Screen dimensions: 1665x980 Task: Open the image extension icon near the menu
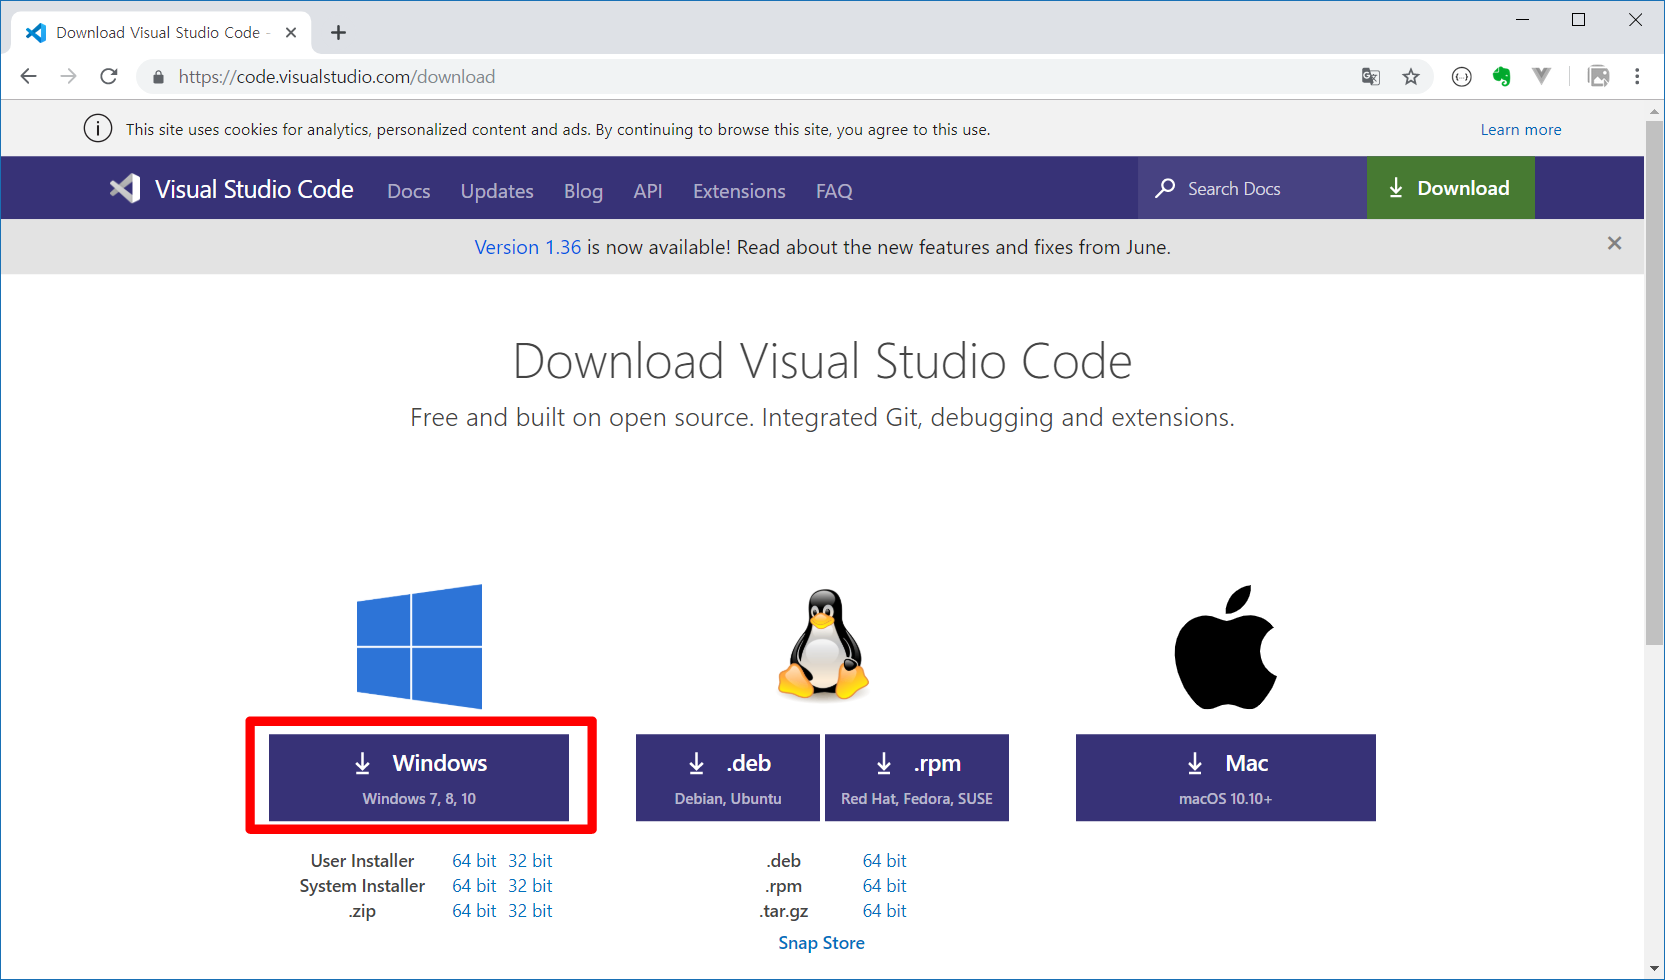click(x=1599, y=77)
